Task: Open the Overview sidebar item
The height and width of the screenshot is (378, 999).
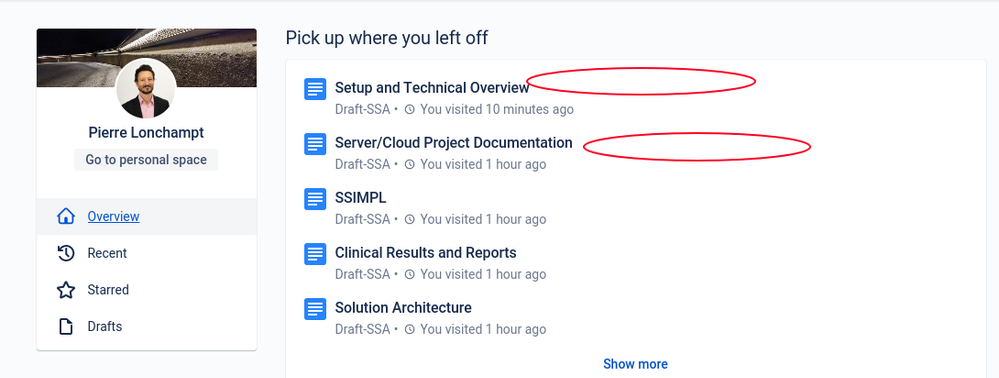Action: coord(147,217)
